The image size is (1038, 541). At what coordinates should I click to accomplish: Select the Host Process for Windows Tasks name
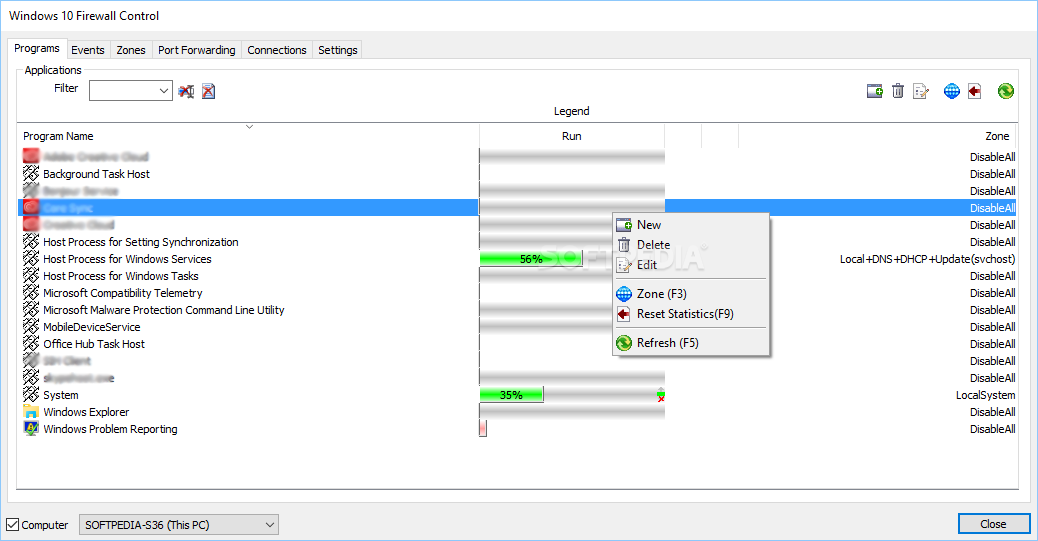click(120, 275)
